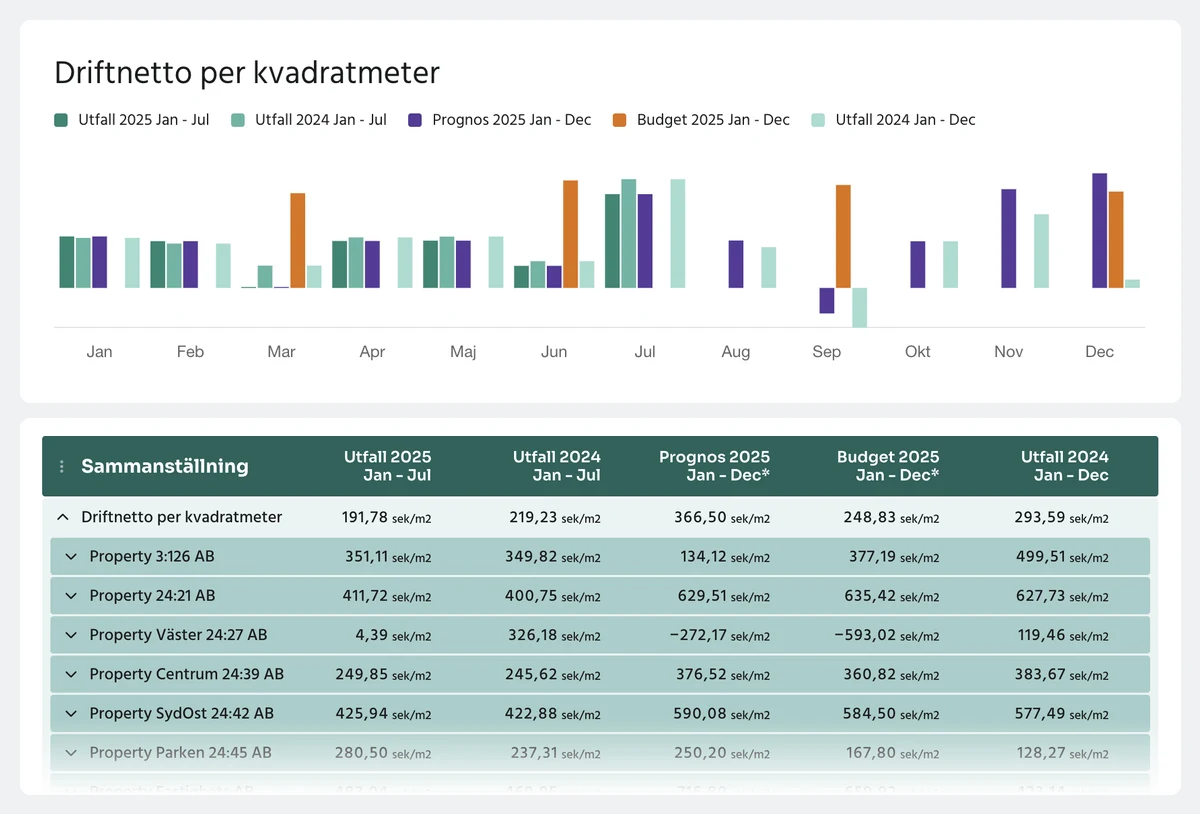Click the 400,75 sek/m2 value cell
This screenshot has width=1200, height=814.
(553, 595)
